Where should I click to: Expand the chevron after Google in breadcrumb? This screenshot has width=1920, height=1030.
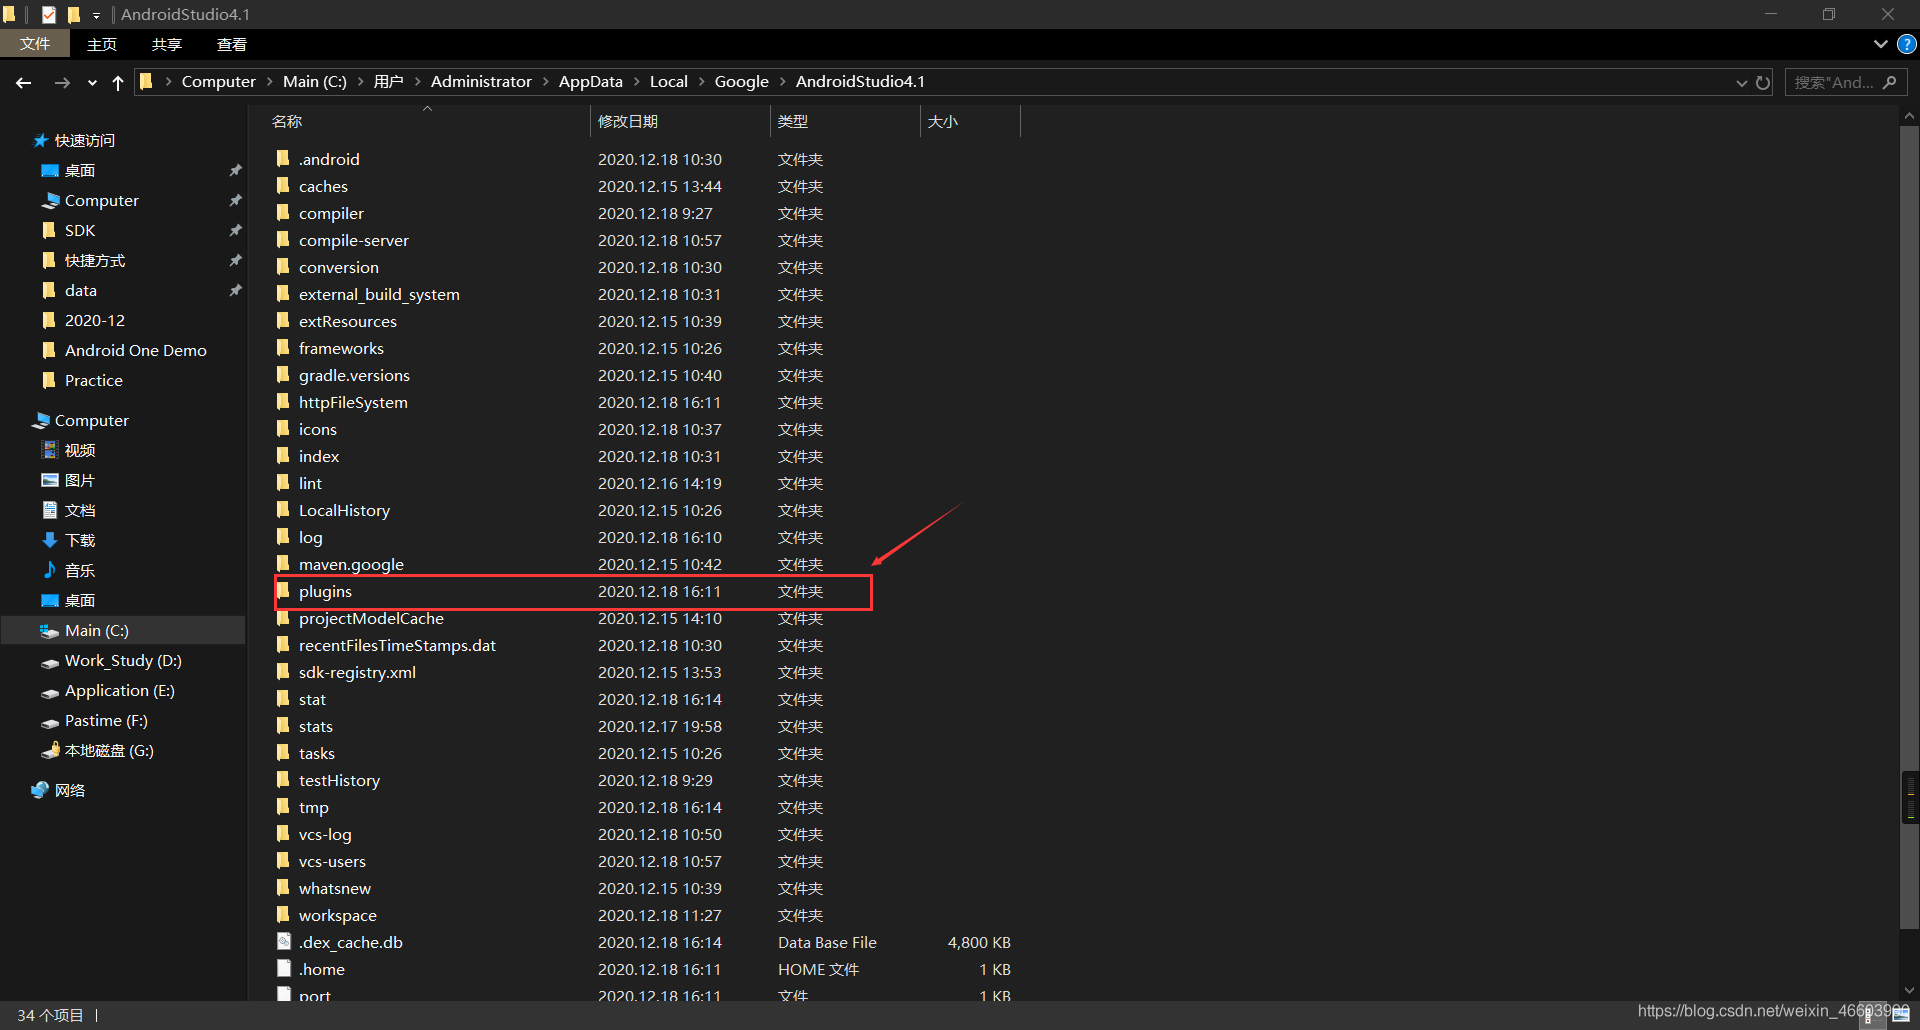783,82
